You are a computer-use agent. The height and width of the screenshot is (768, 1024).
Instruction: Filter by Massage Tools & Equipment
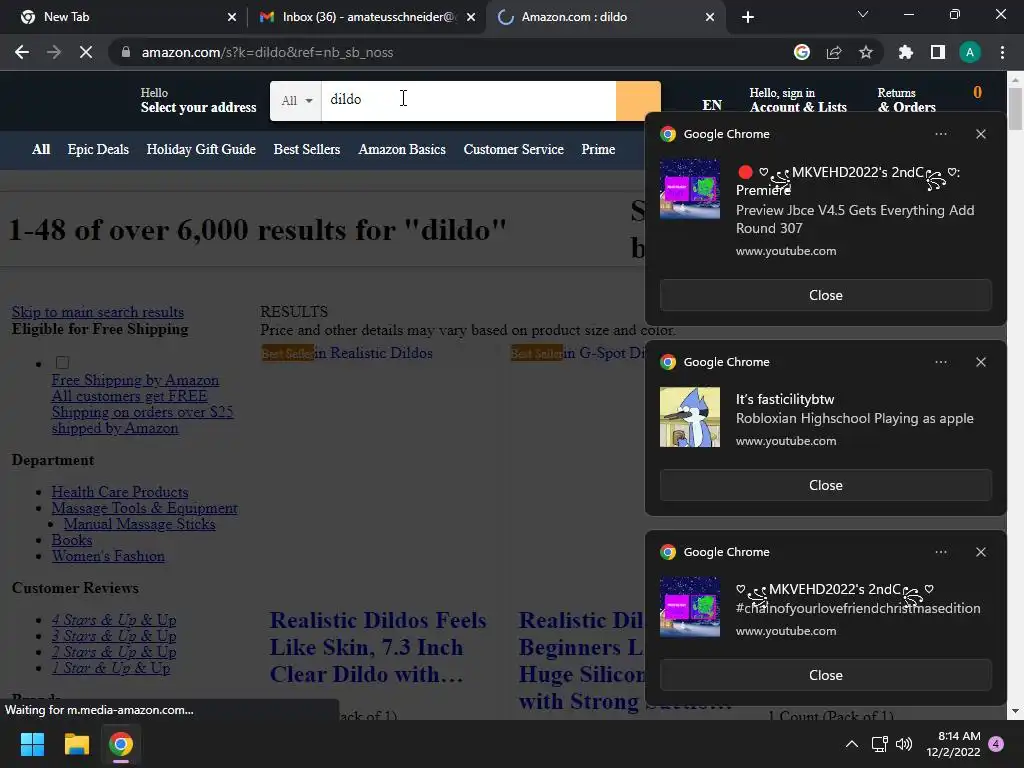(x=144, y=508)
